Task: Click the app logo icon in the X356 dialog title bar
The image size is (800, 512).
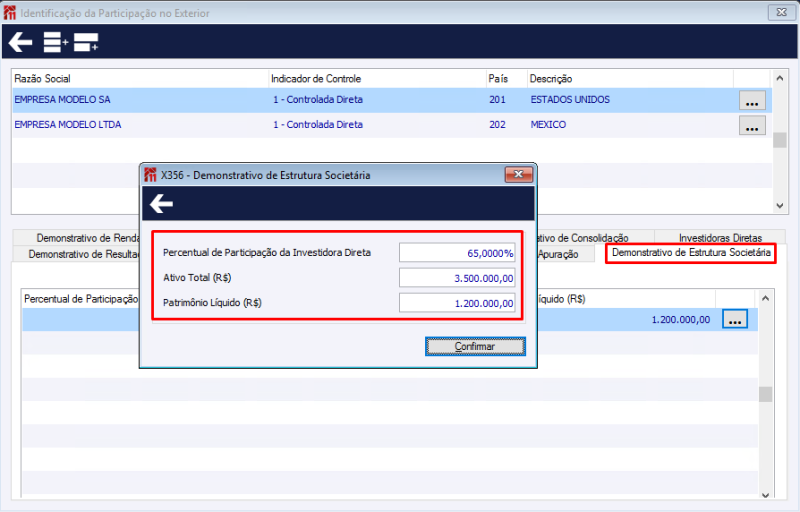Action: (150, 175)
